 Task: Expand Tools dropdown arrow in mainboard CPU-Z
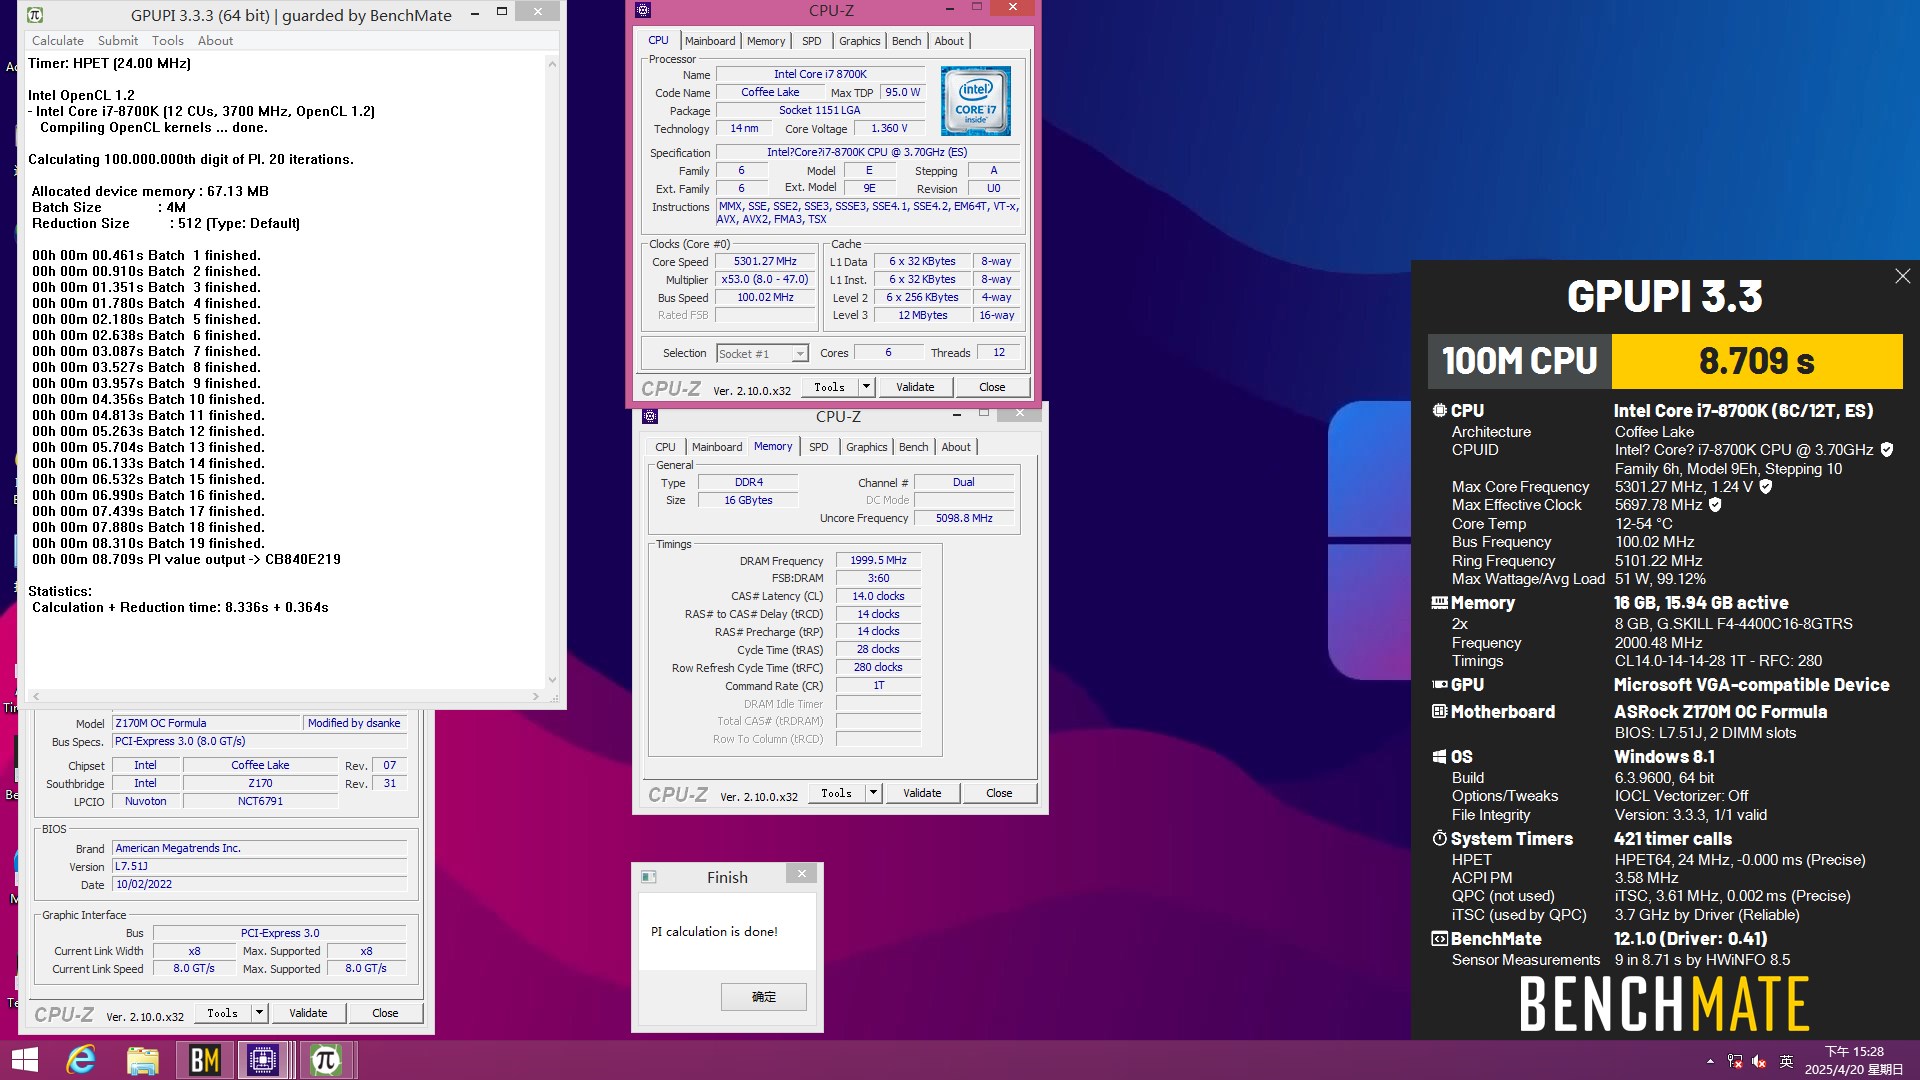(x=259, y=1013)
